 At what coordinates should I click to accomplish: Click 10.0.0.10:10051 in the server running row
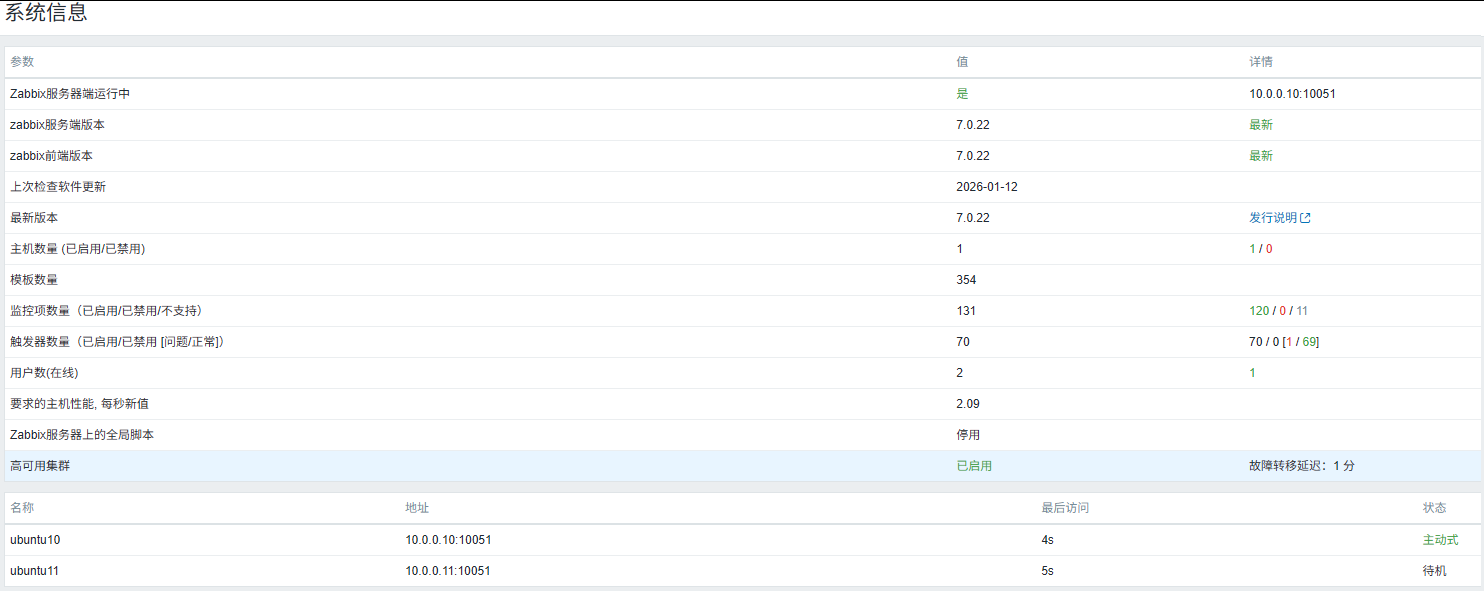(x=1292, y=94)
